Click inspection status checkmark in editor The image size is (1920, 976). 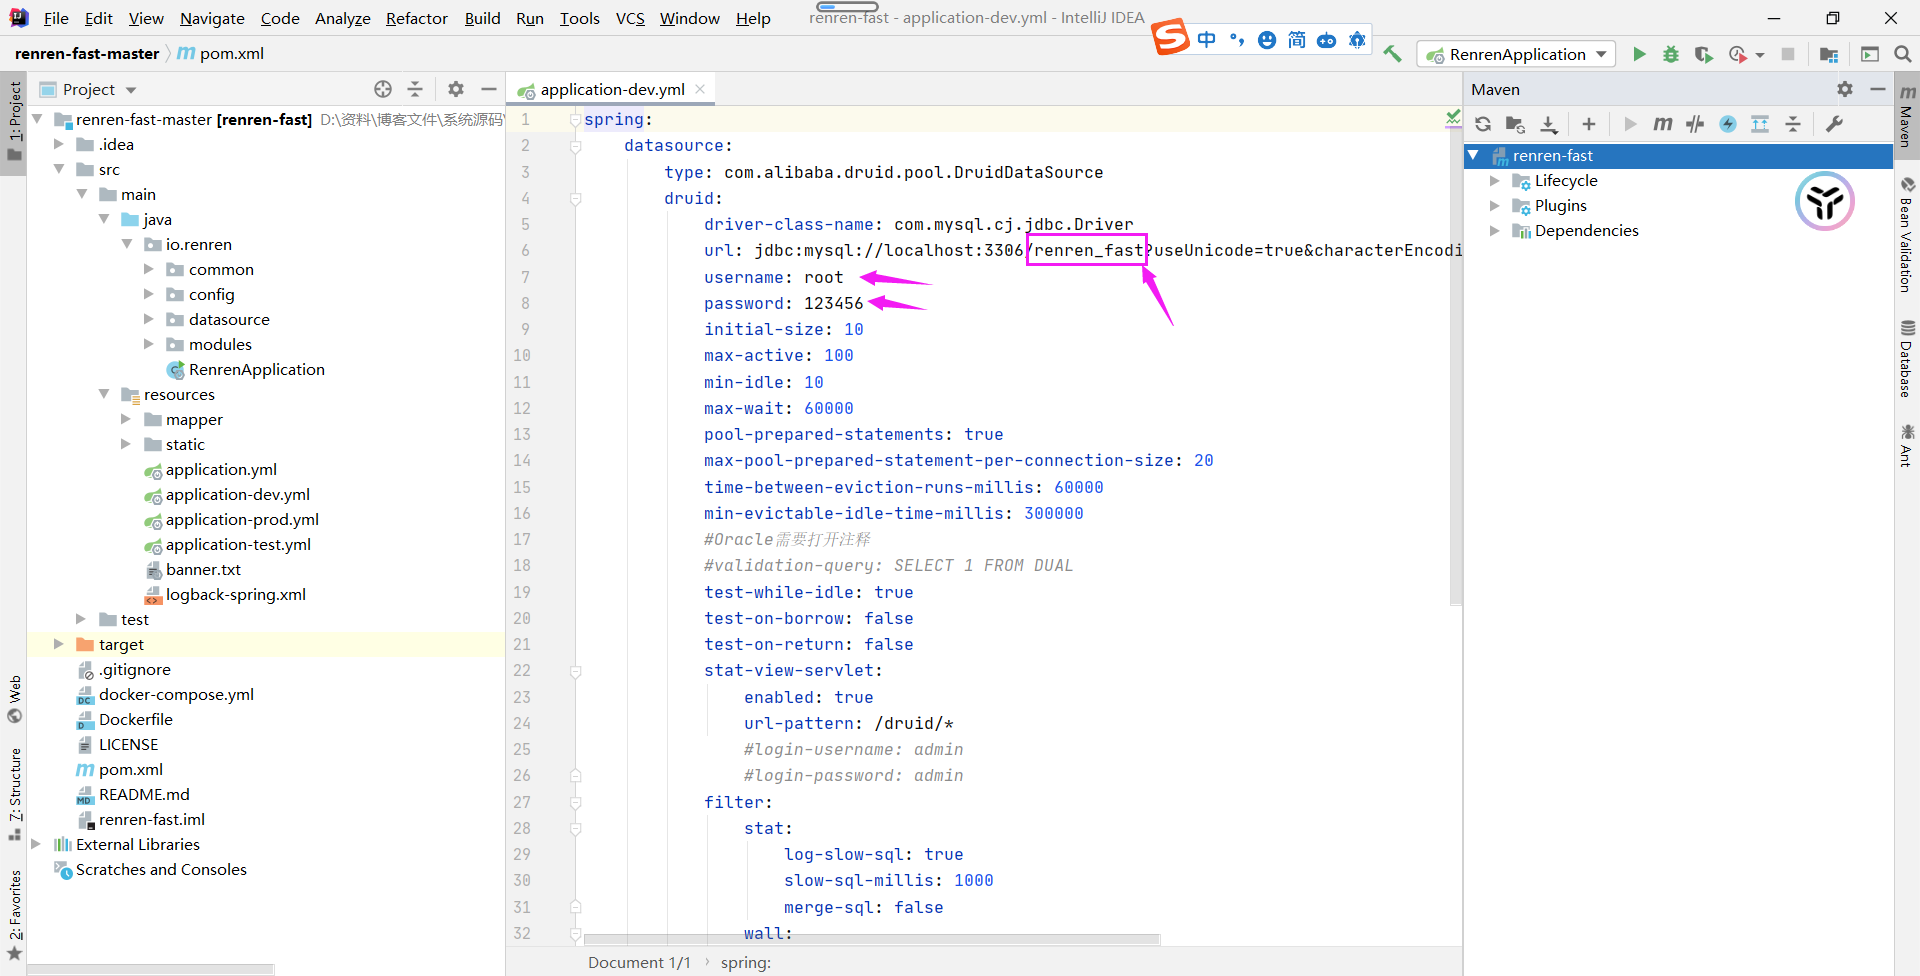tap(1453, 118)
